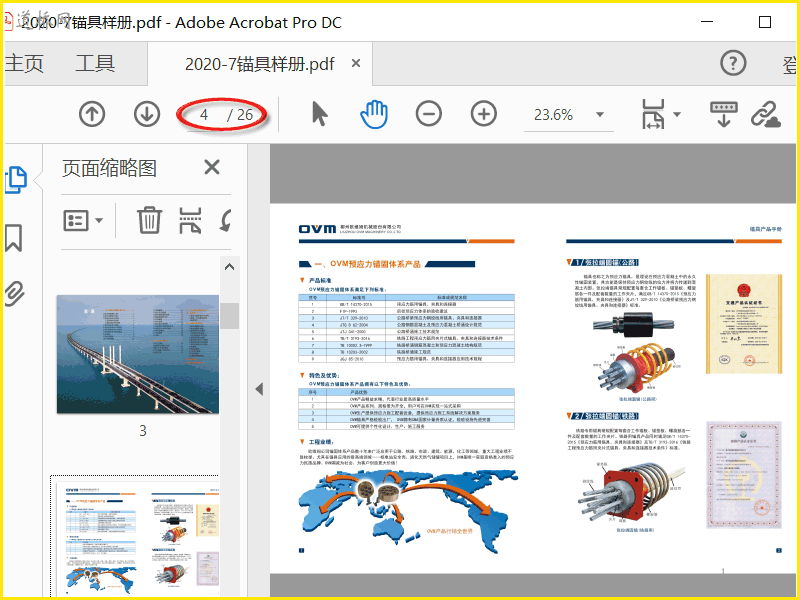800x600 pixels.
Task: Close the 页面缩略图 panel
Action: (212, 167)
